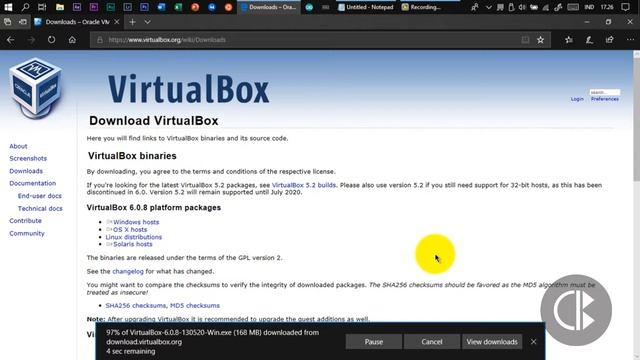Switch to the Recording app in the taskbar
This screenshot has width=640, height=360.
(420, 7)
